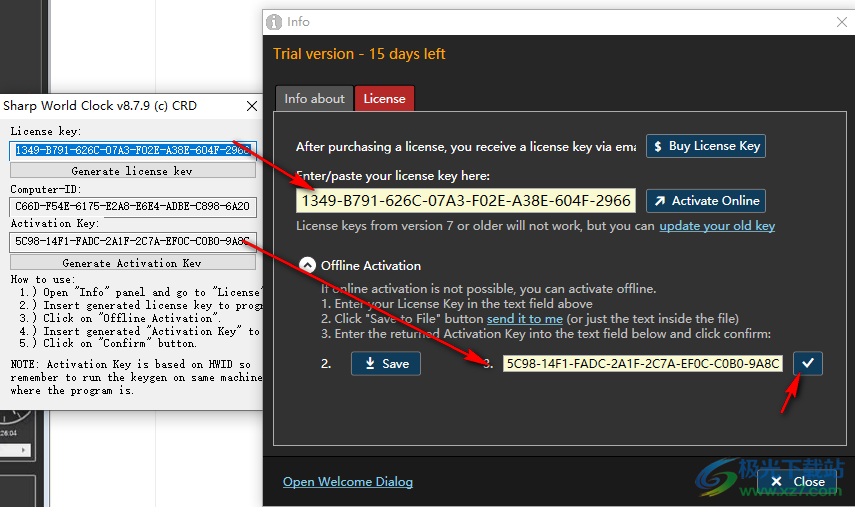This screenshot has width=855, height=507.
Task: Click the 'Sharp World Clock v8.7.9 (c) CRD' title
Action: (x=100, y=106)
